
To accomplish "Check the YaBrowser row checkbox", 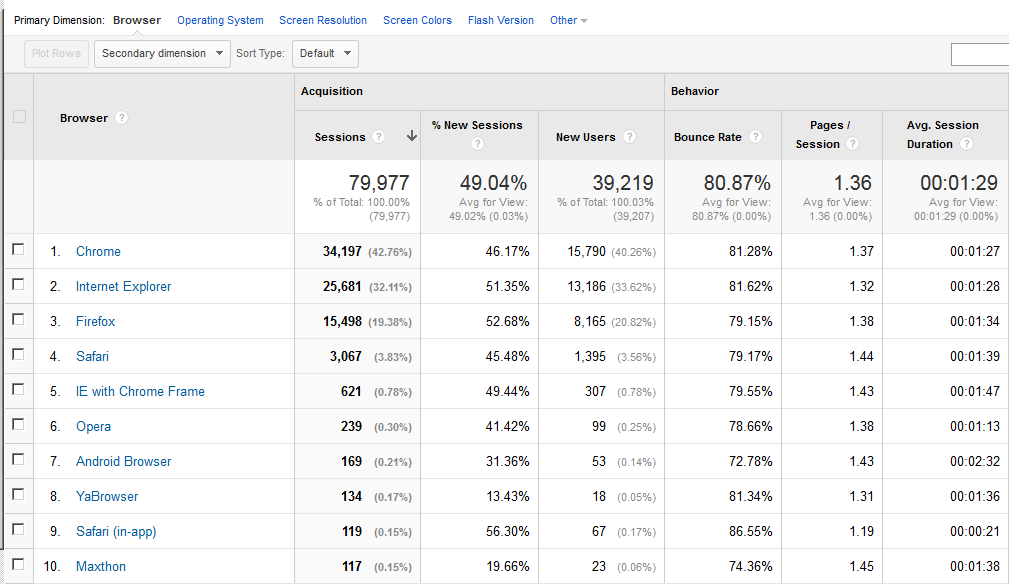I will coord(18,494).
